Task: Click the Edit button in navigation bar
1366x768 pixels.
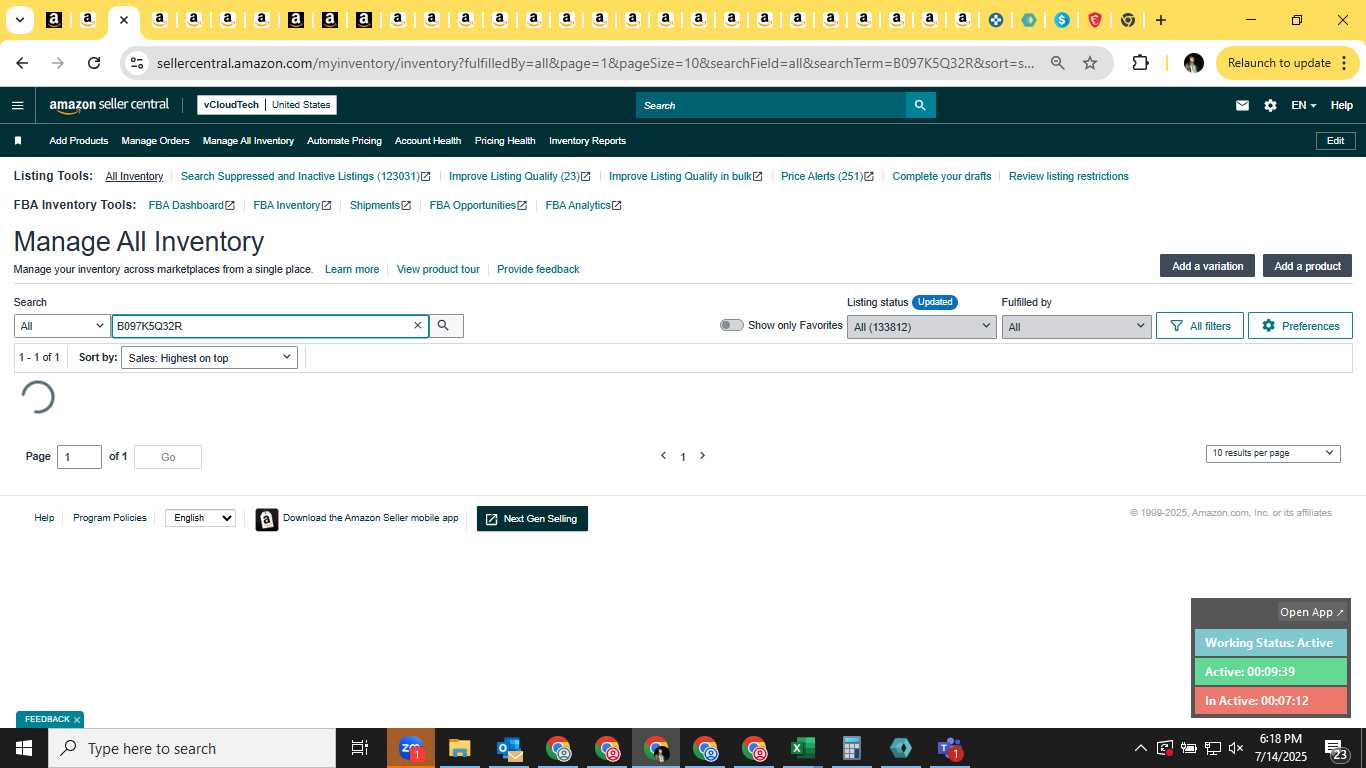Action: (1335, 141)
